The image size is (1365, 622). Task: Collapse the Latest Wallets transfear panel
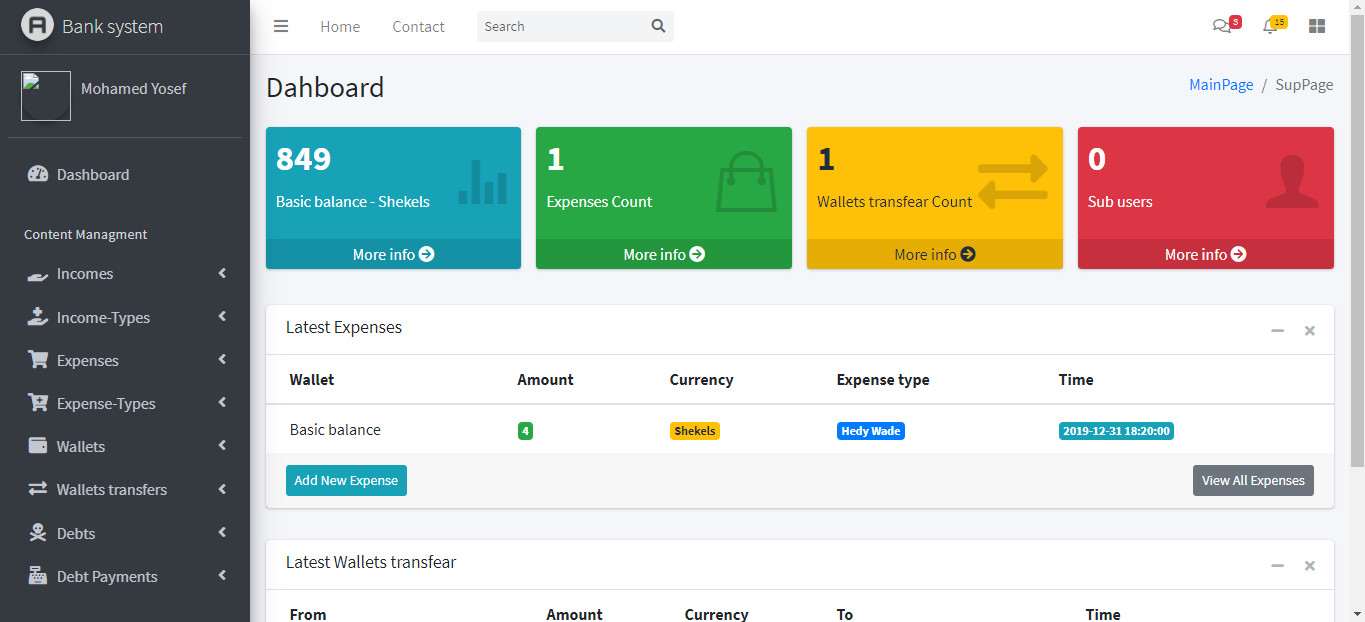pyautogui.click(x=1277, y=565)
